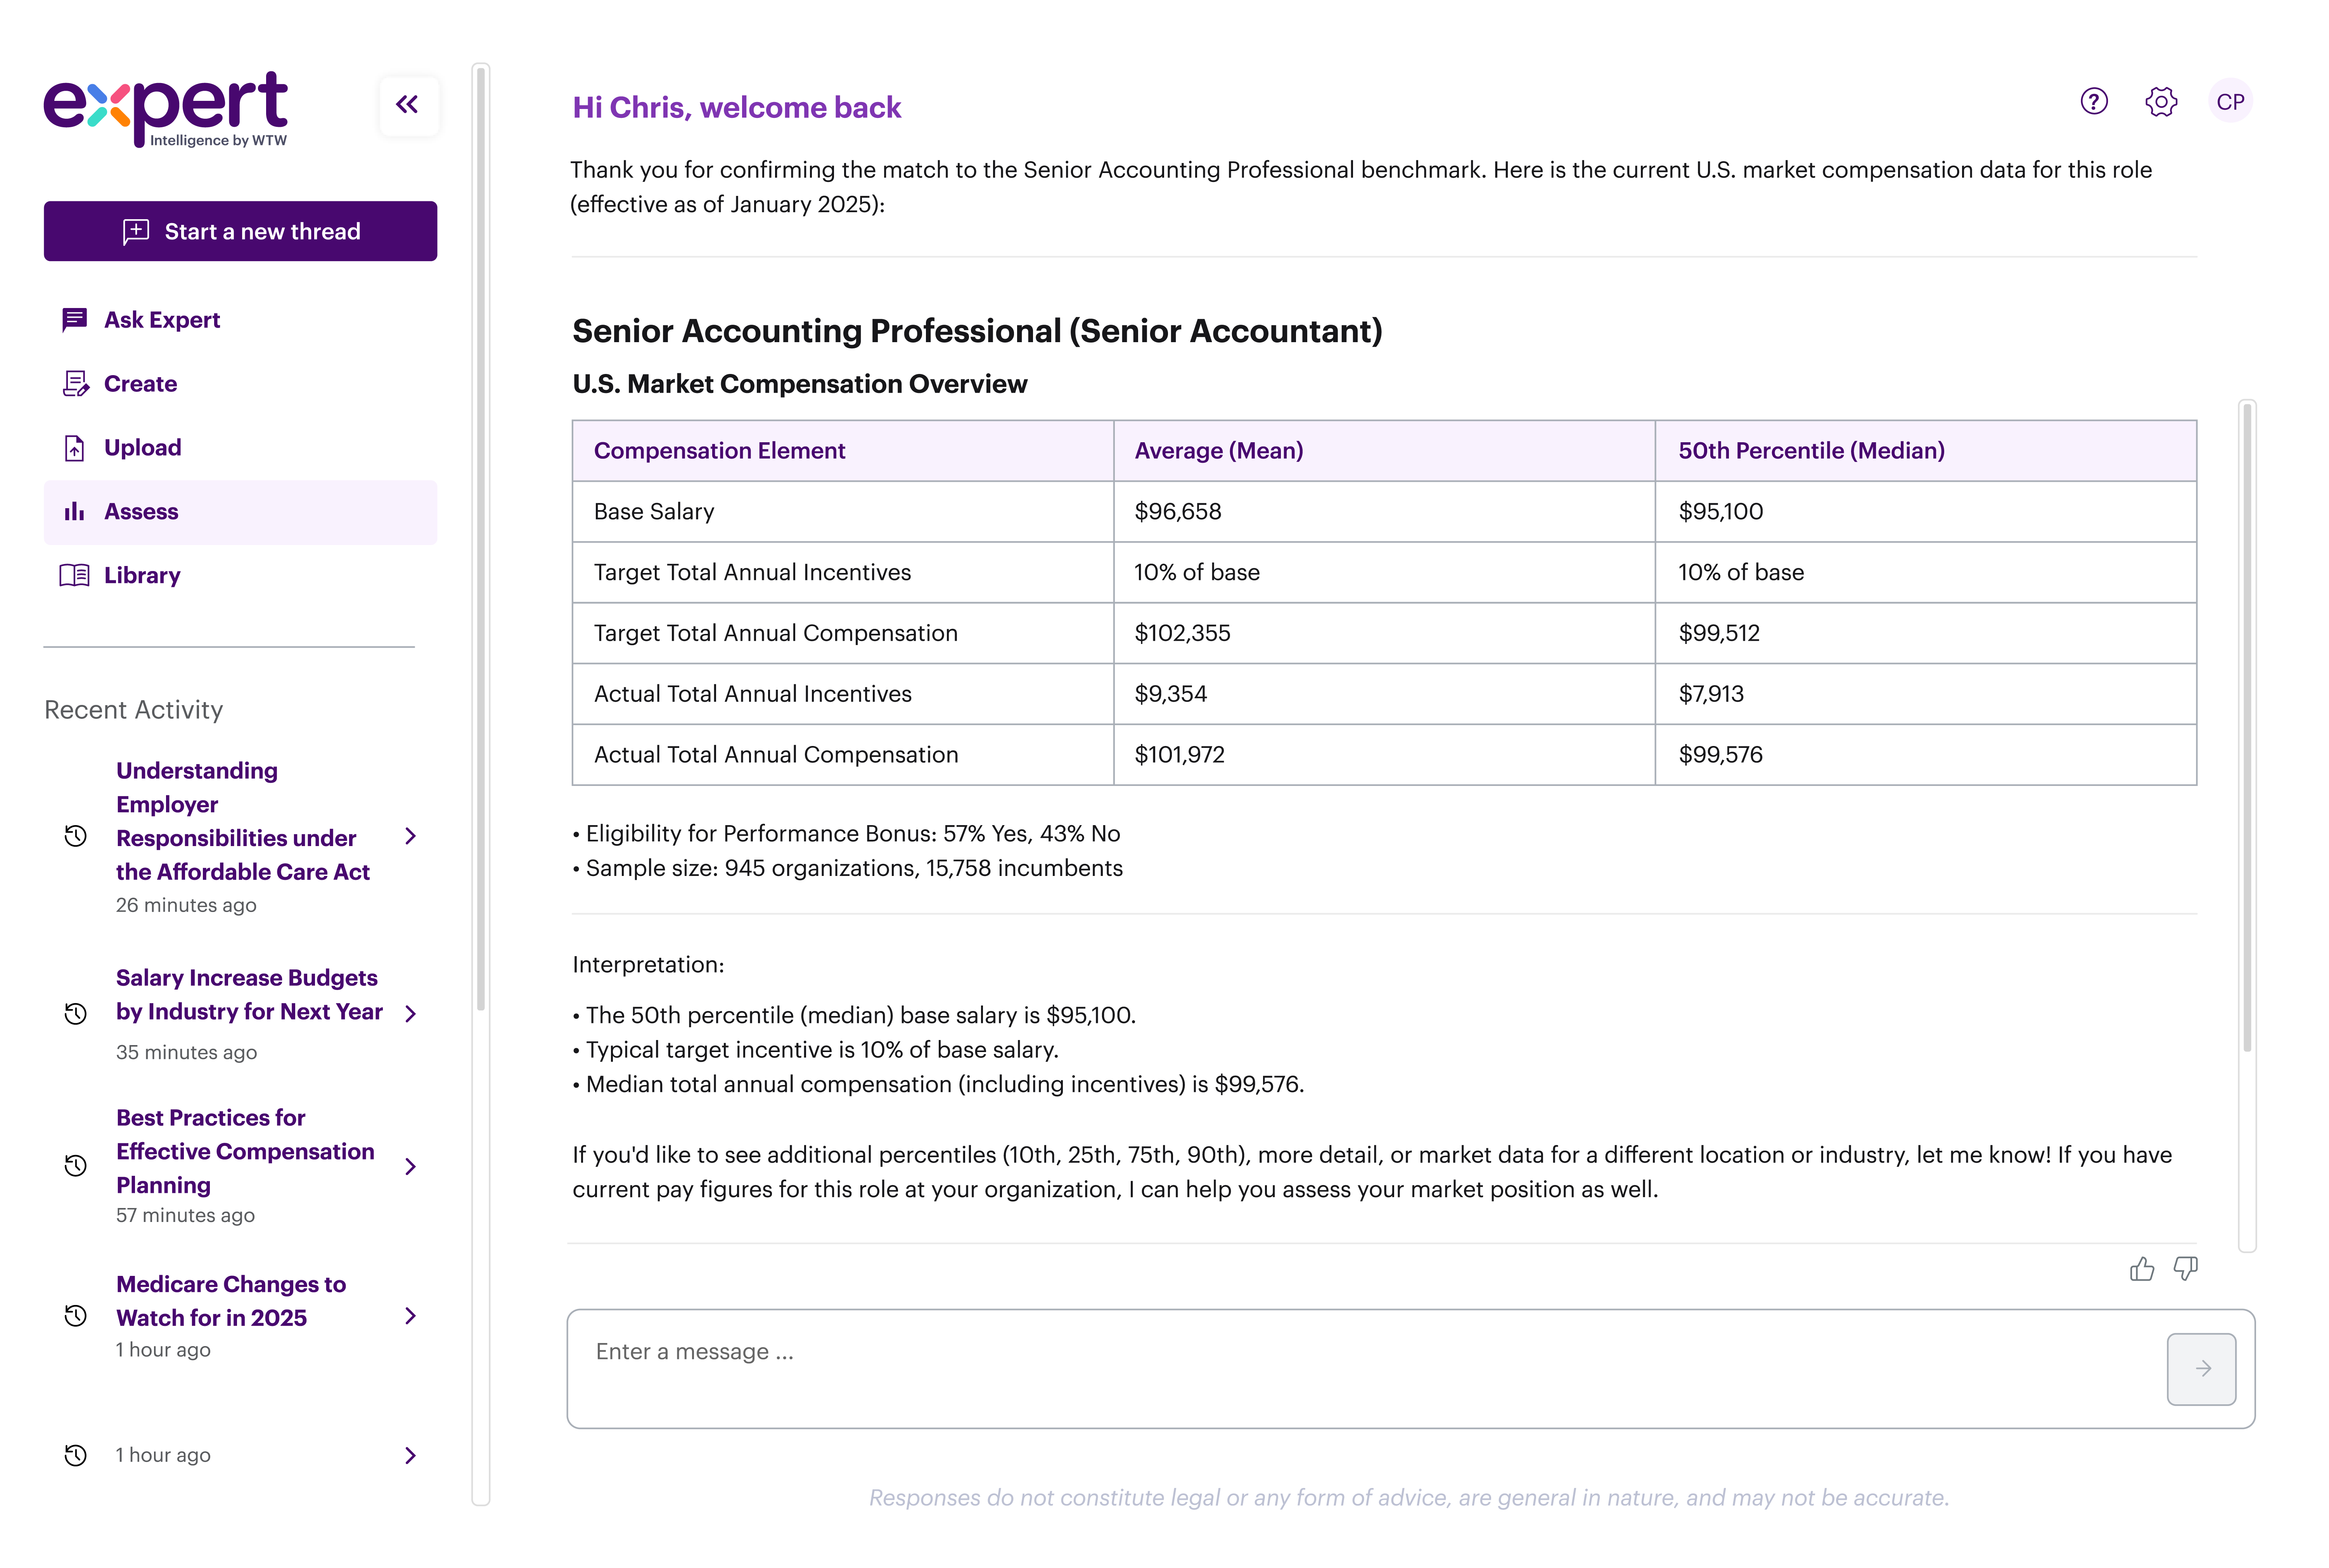2329x1568 pixels.
Task: Open the Library section
Action: coord(142,576)
